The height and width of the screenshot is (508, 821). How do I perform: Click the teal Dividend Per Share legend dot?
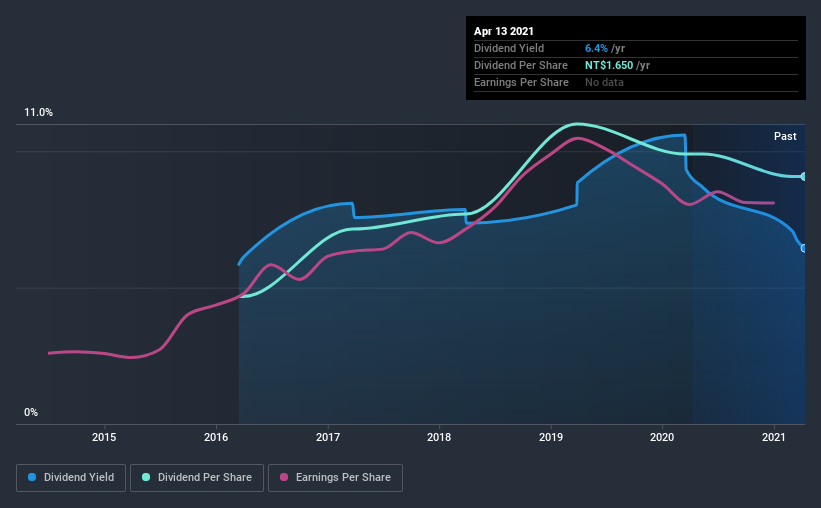tap(146, 477)
